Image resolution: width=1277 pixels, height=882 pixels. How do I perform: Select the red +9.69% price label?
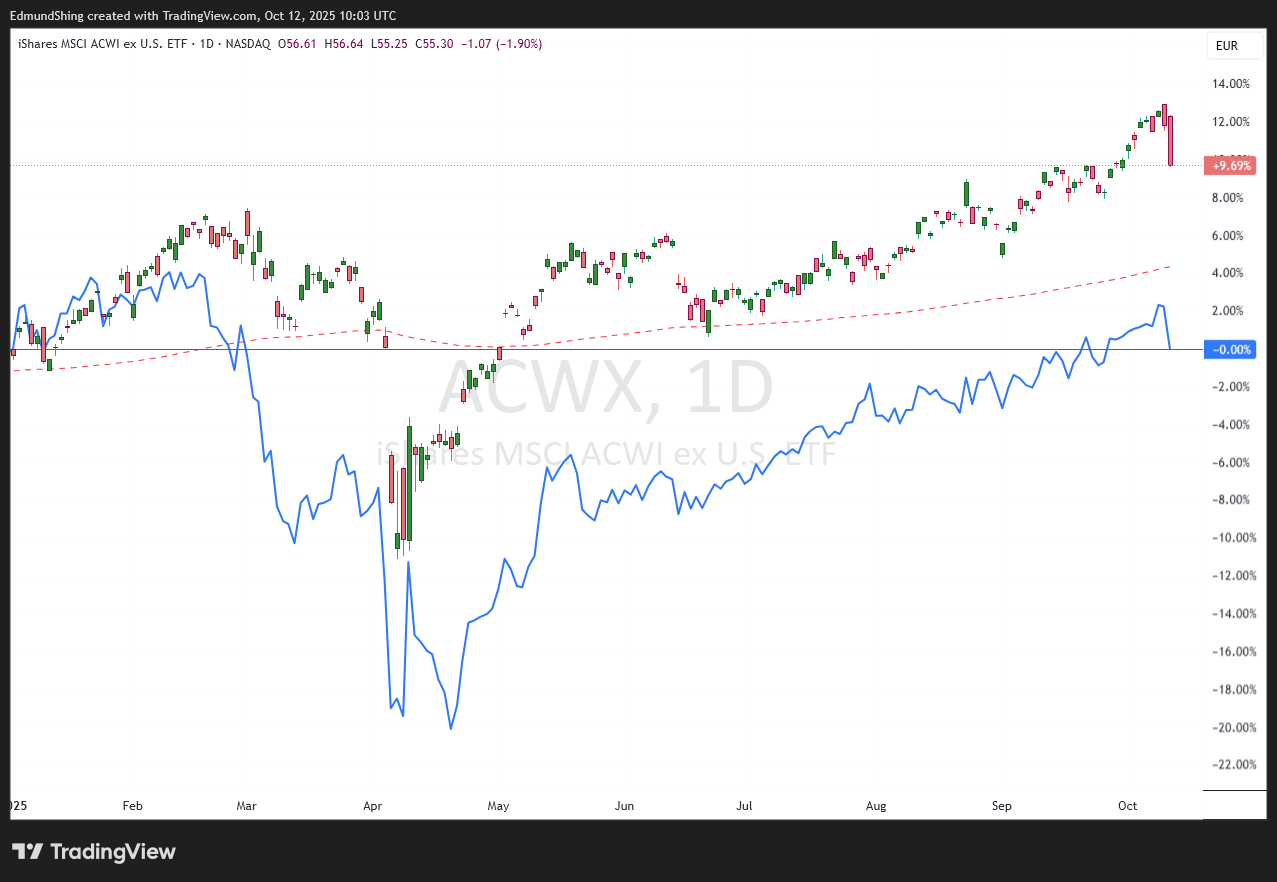(1230, 165)
